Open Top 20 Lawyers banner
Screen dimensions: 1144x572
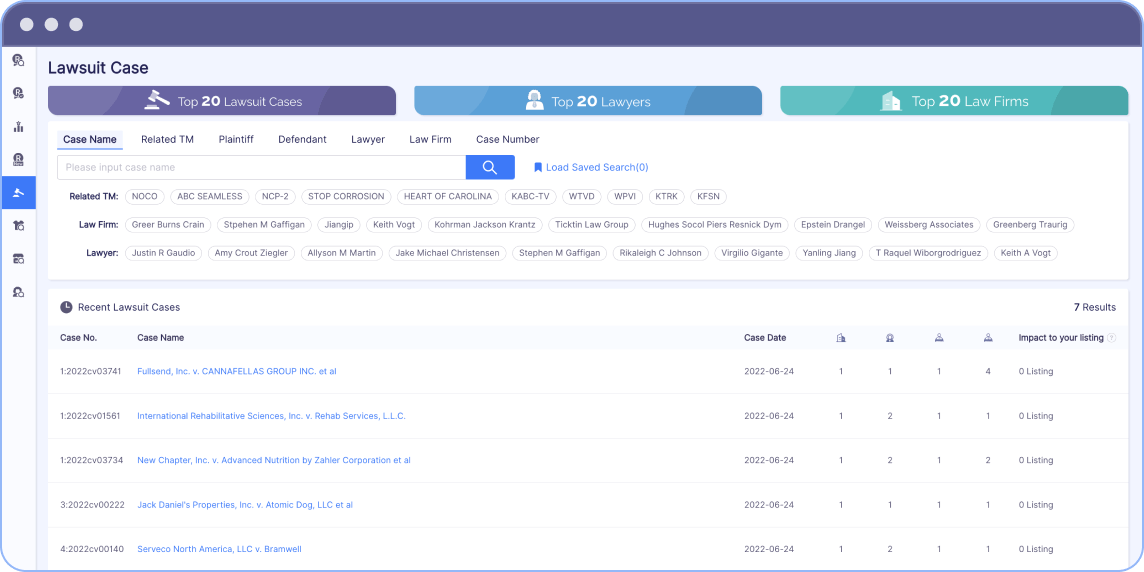588,101
